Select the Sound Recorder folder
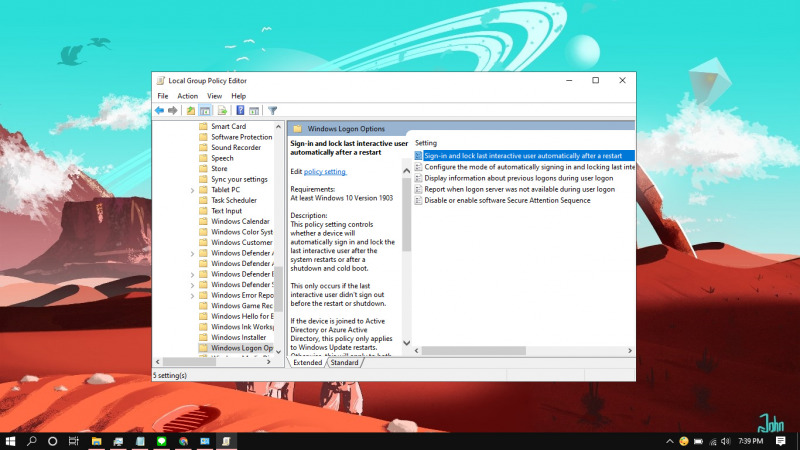This screenshot has width=800, height=450. pyautogui.click(x=236, y=147)
